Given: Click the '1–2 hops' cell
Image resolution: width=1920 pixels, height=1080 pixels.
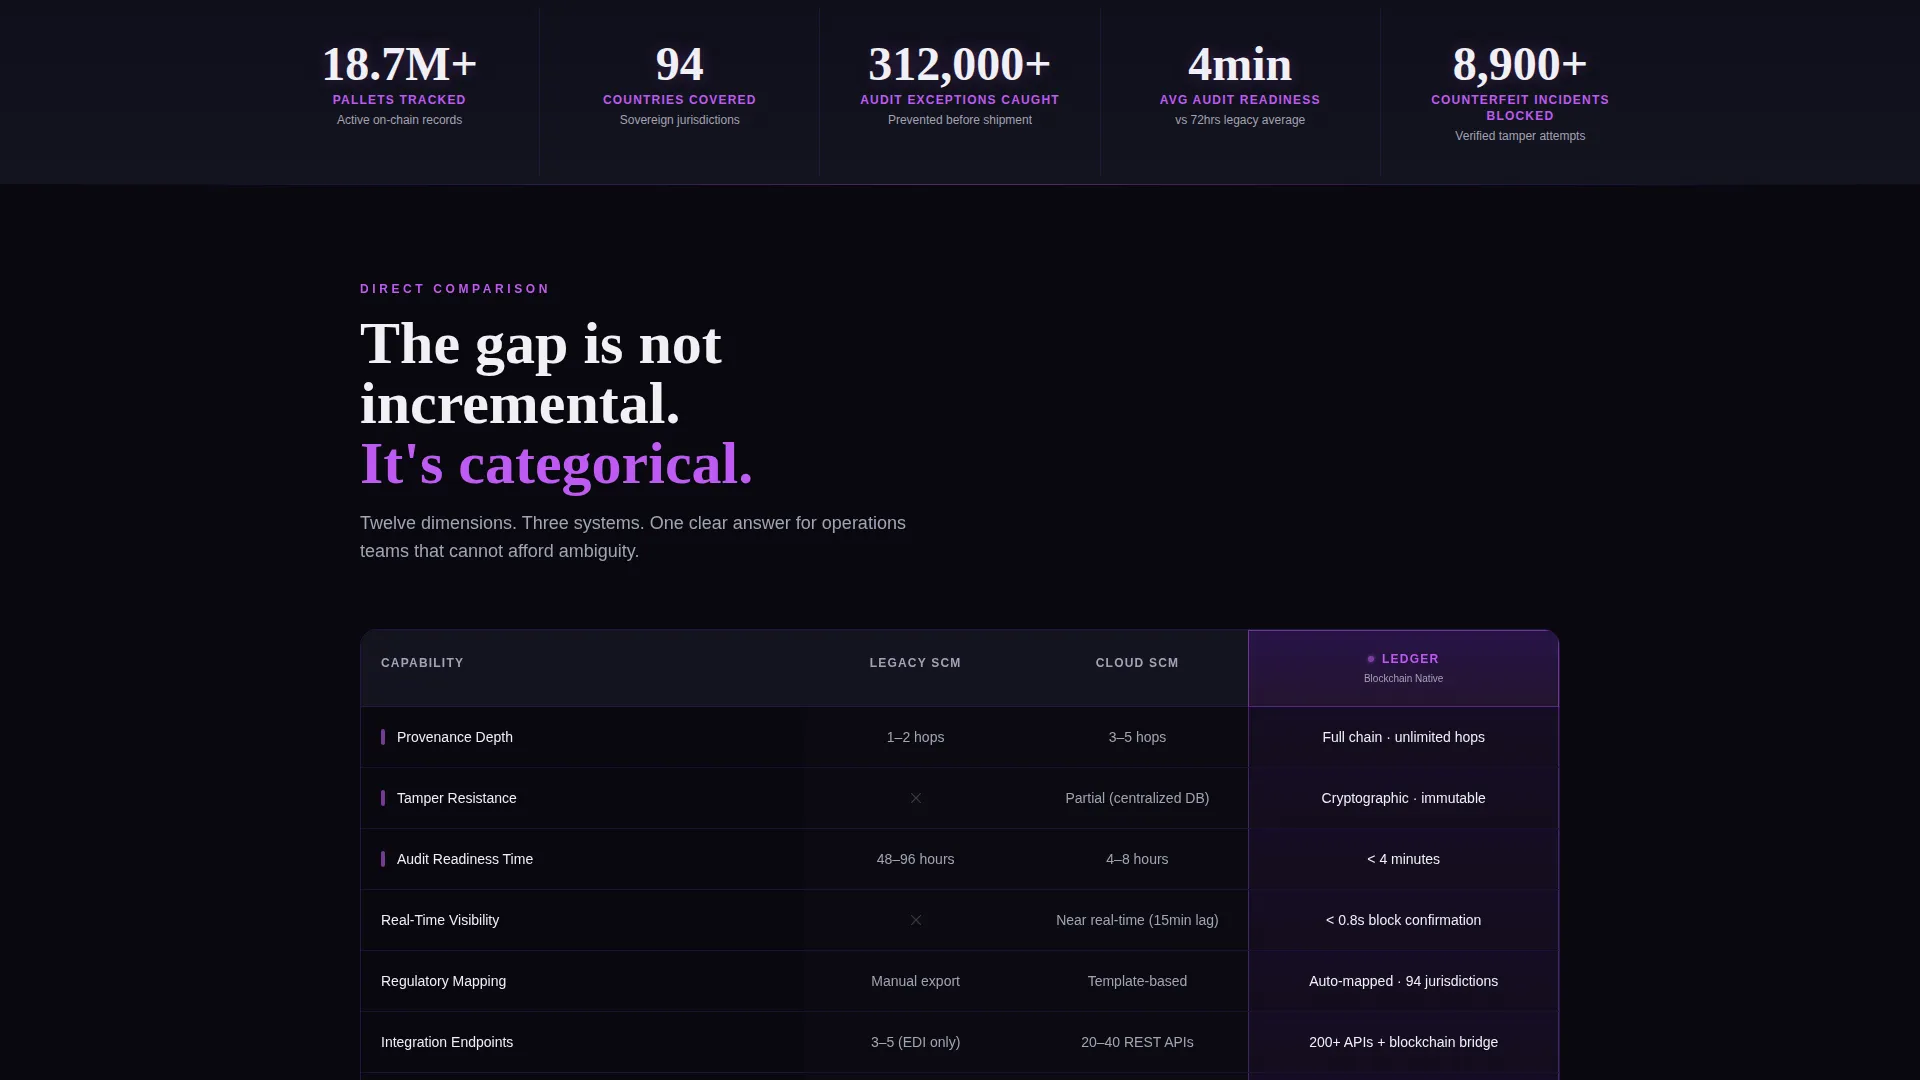Looking at the screenshot, I should (915, 737).
